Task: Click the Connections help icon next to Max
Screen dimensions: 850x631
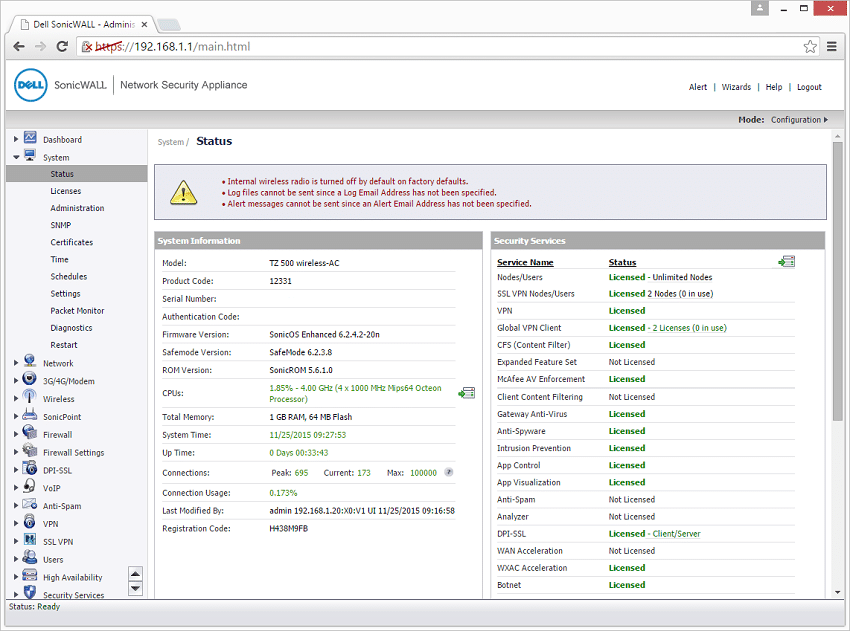Action: [449, 472]
